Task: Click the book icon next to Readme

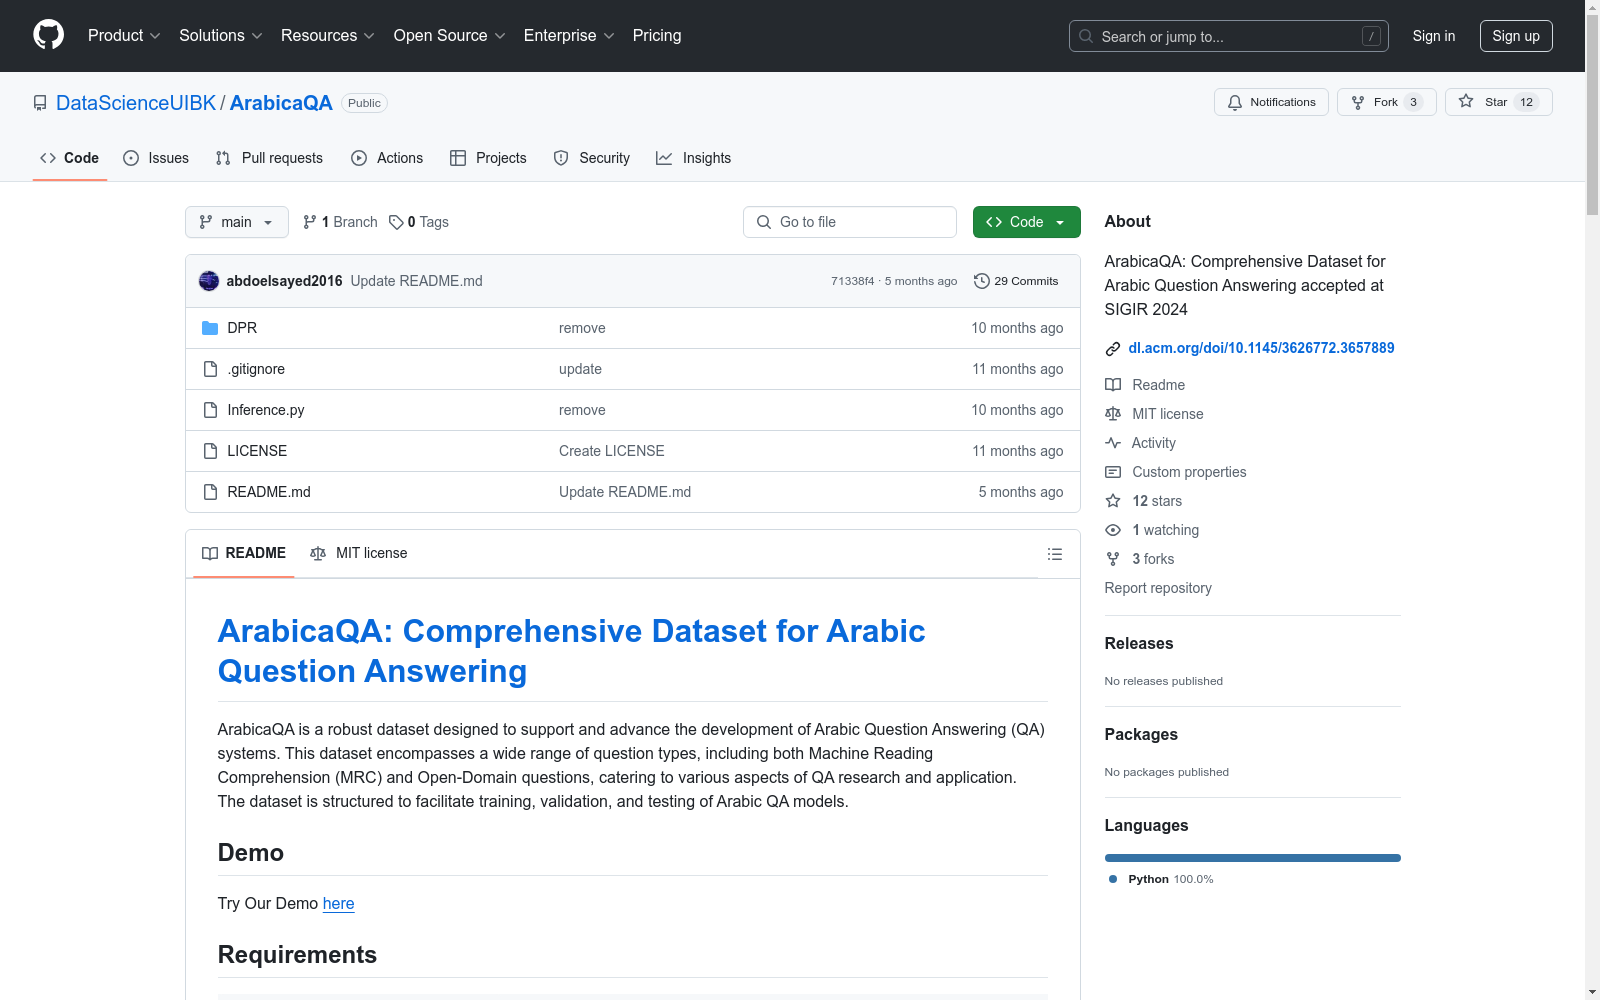Action: point(1113,385)
